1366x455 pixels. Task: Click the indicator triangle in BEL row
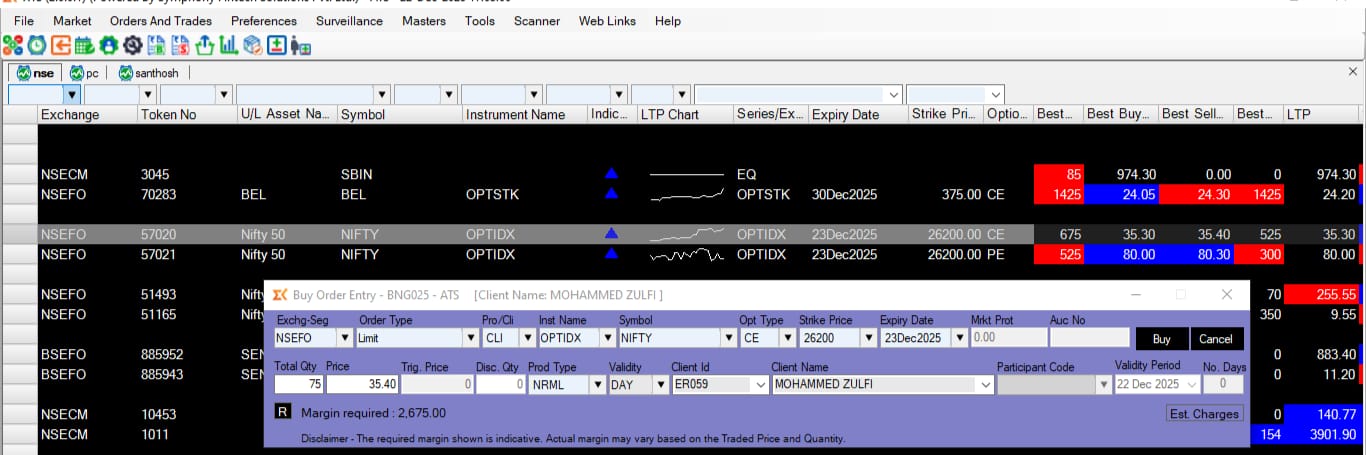[x=611, y=194]
